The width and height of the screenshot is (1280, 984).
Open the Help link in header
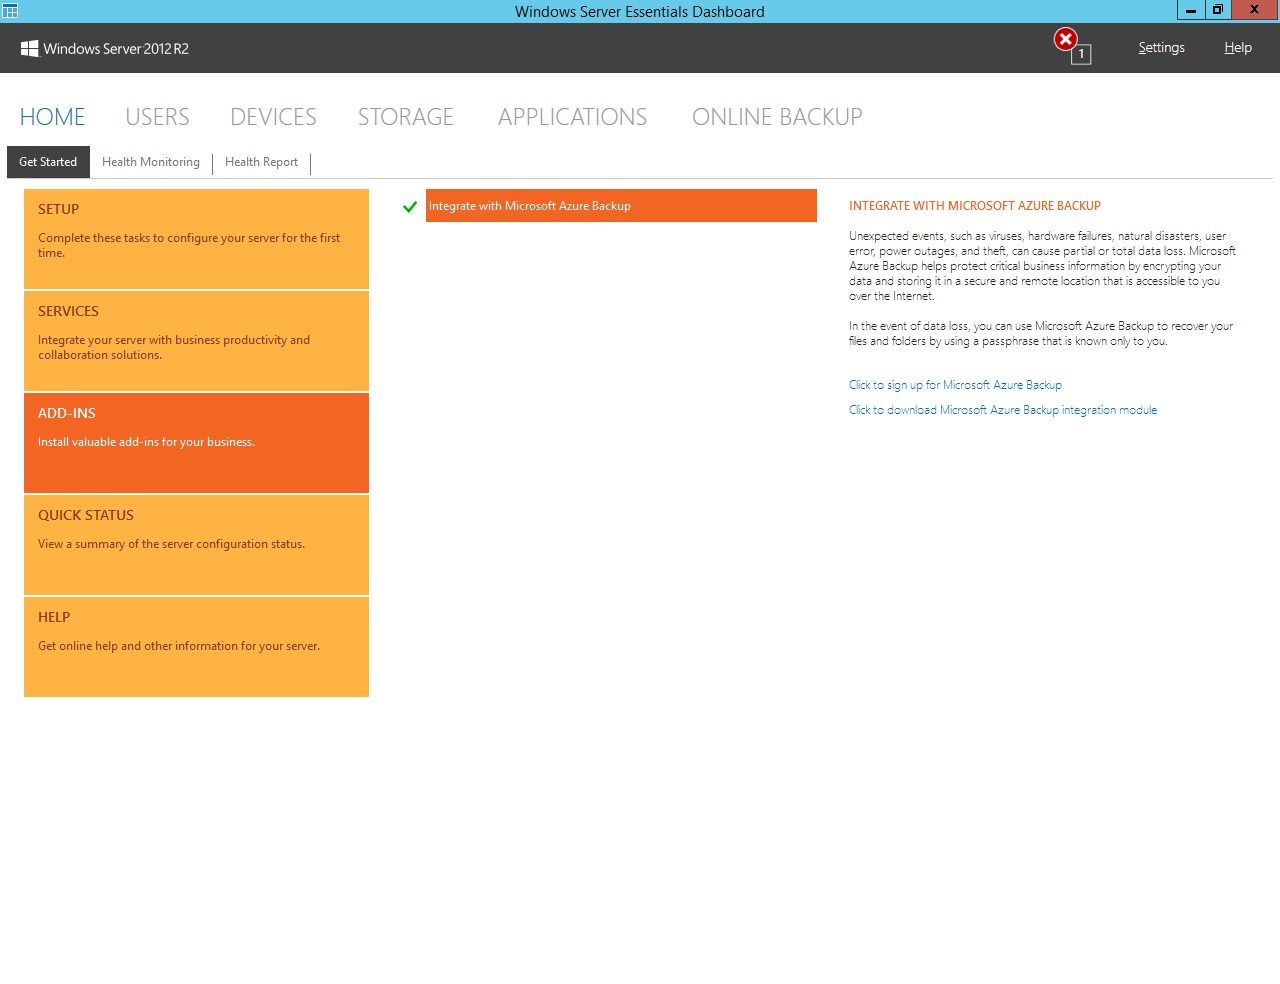click(1238, 47)
